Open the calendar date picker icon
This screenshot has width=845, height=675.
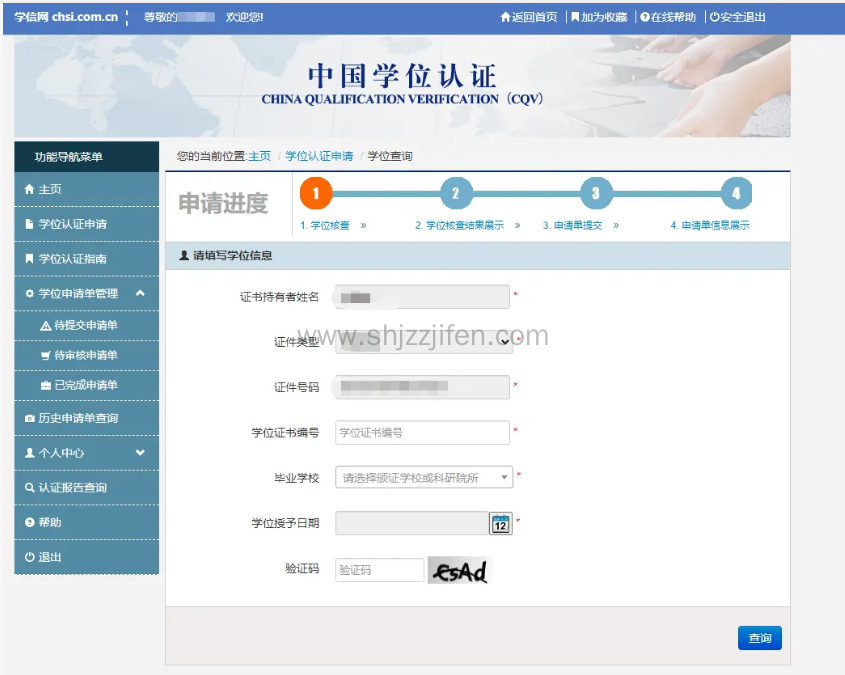(x=500, y=523)
